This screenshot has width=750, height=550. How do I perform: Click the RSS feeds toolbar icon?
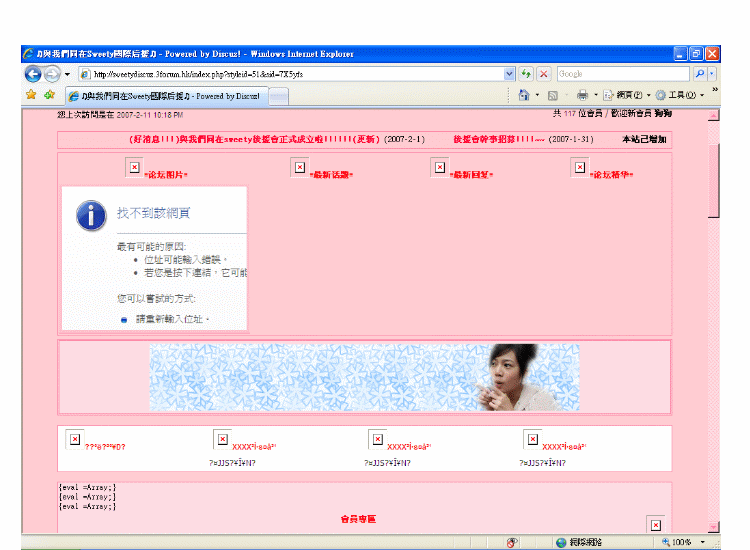[x=553, y=96]
